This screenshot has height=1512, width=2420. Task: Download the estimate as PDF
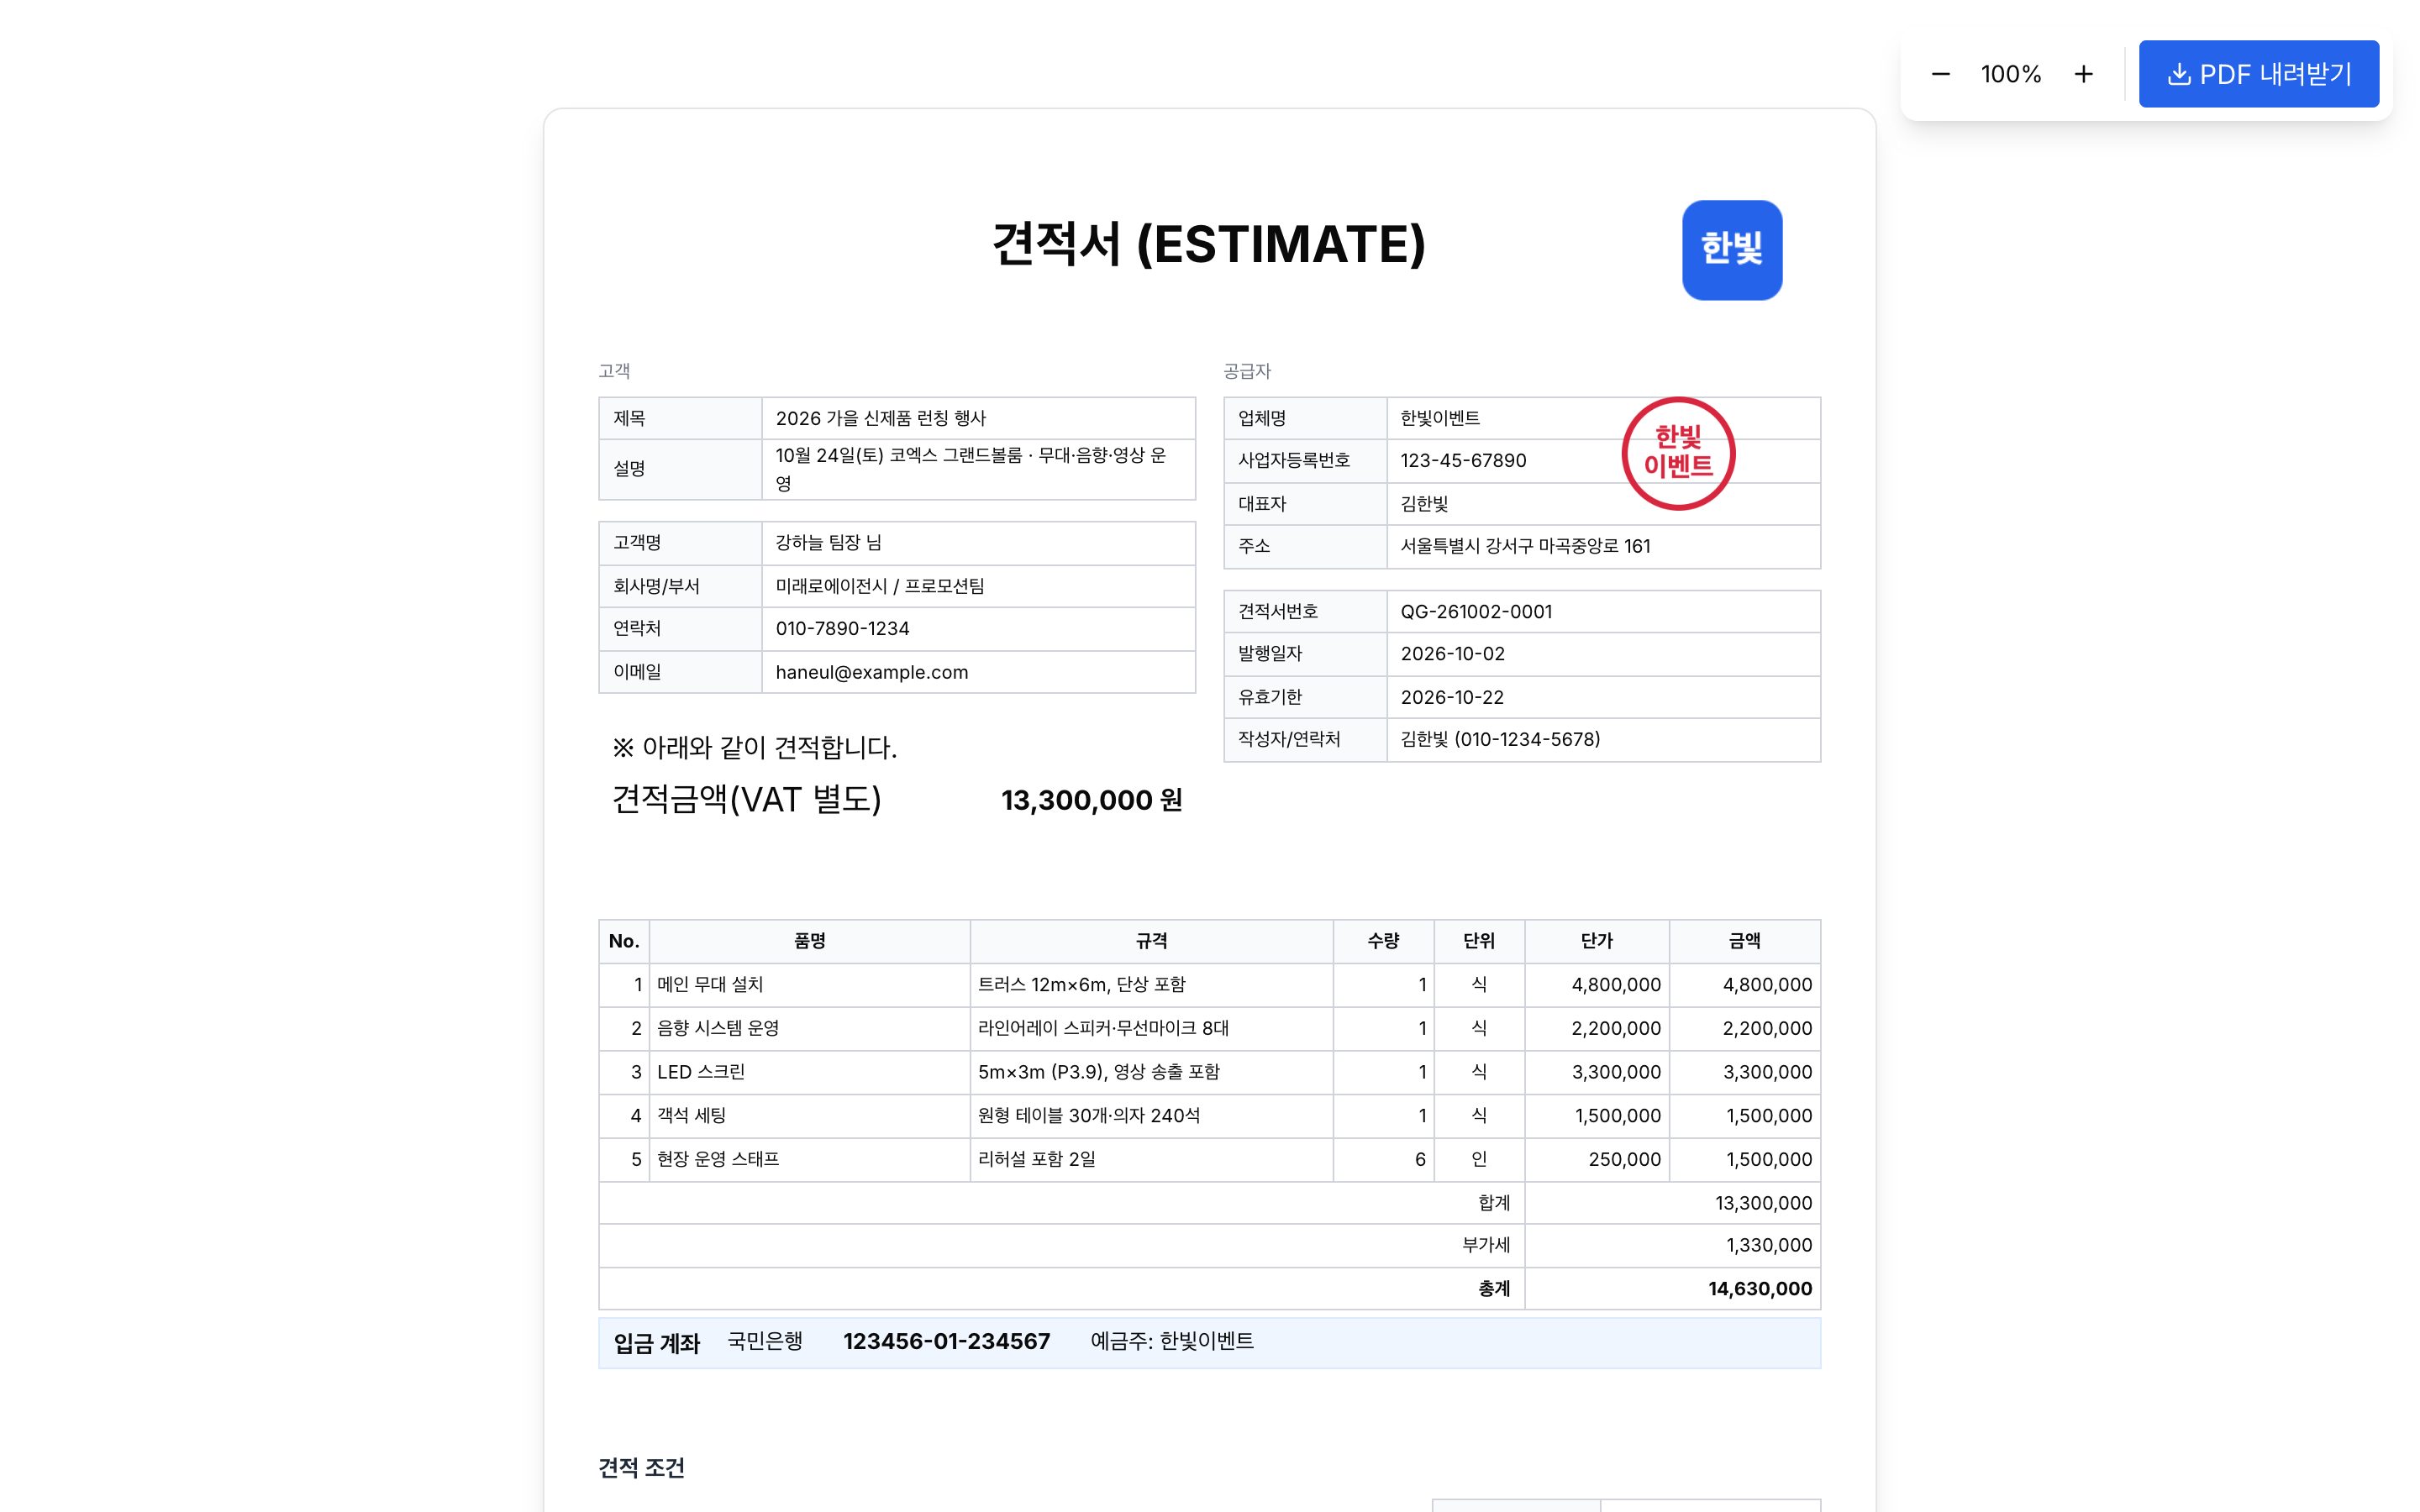[2258, 74]
